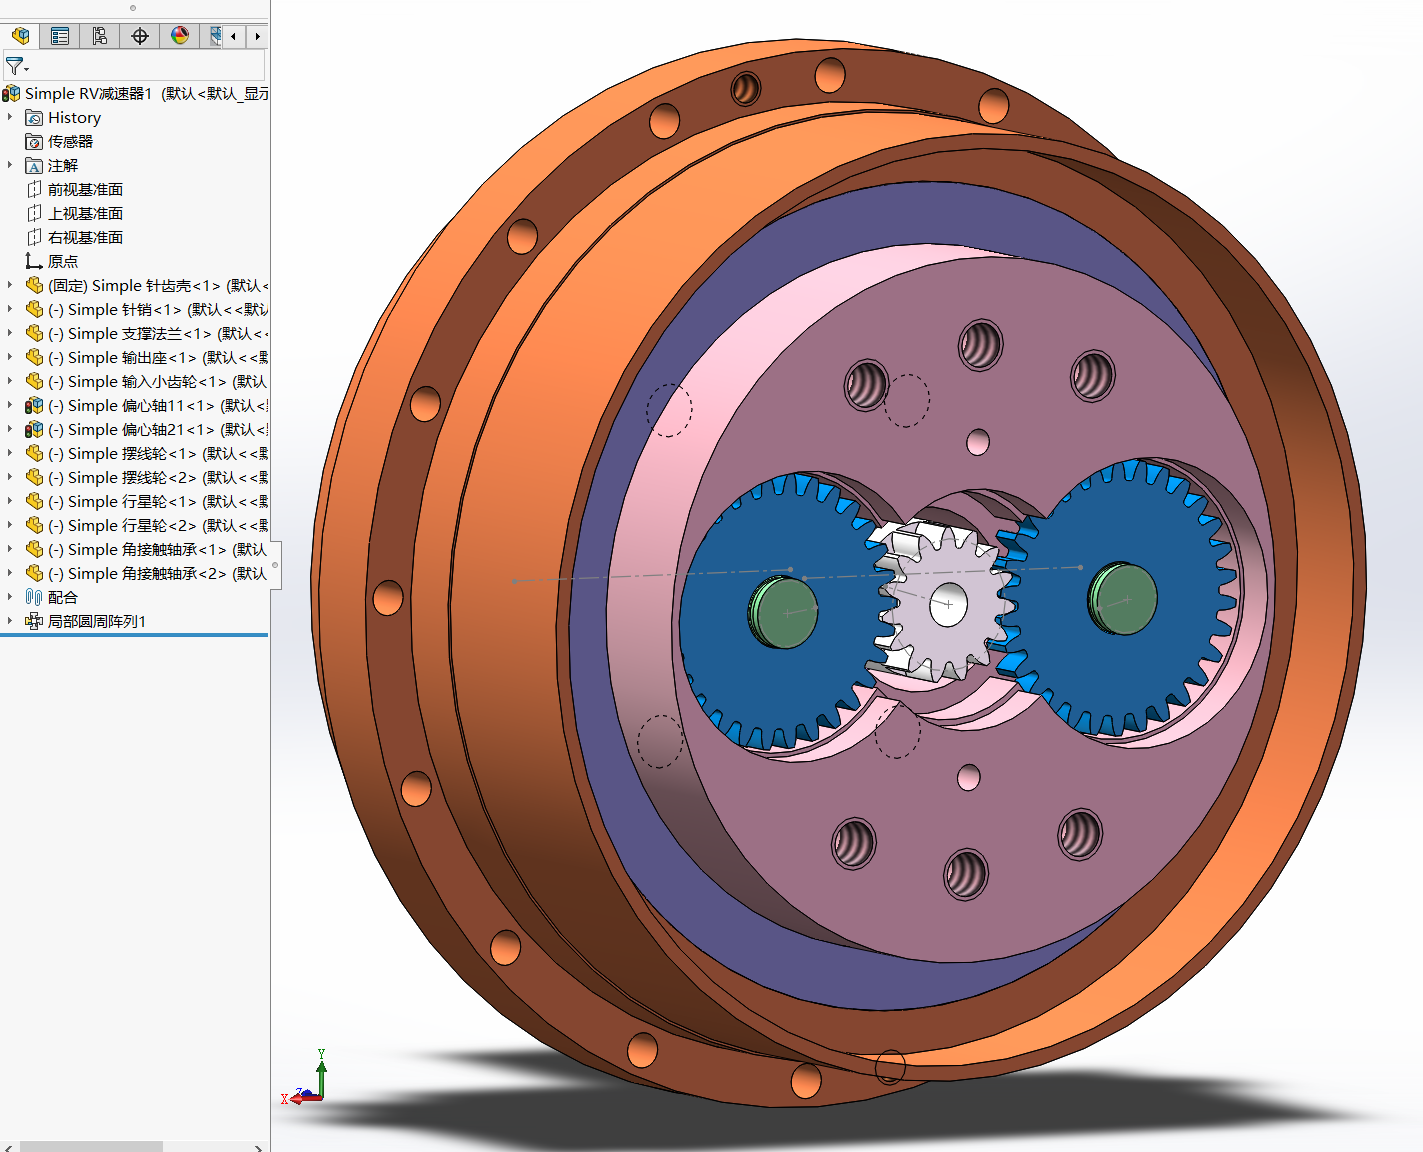Expand the Simple 支撑法兰<1> component
Viewport: 1423px width, 1152px height.
coord(10,333)
